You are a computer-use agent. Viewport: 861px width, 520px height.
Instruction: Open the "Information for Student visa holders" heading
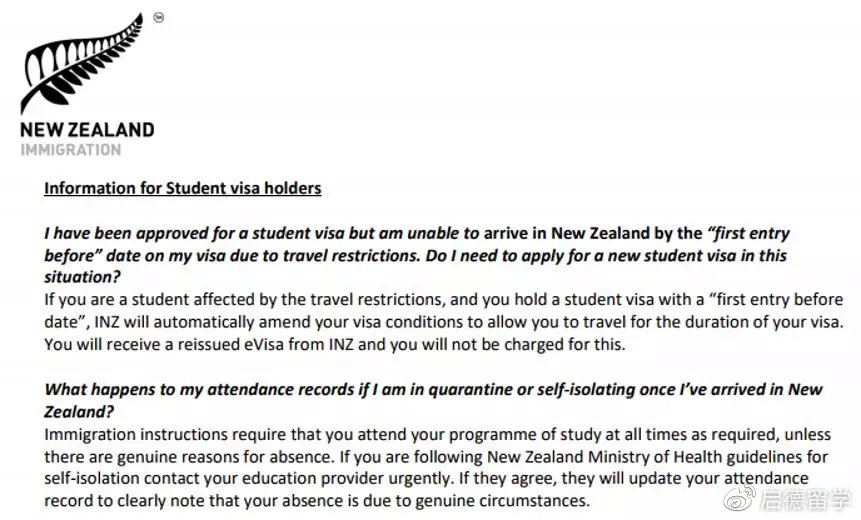click(182, 188)
